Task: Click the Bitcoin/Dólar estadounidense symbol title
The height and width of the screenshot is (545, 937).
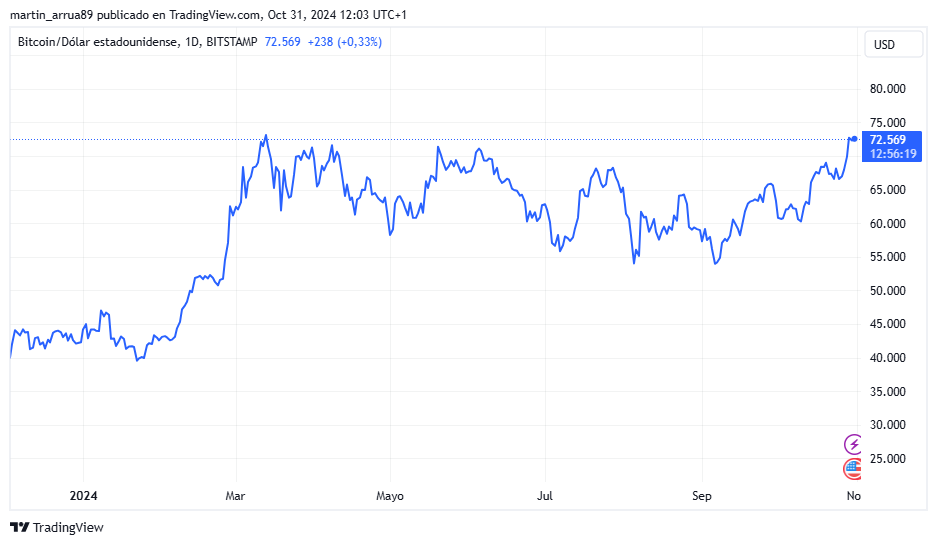Action: (x=97, y=42)
